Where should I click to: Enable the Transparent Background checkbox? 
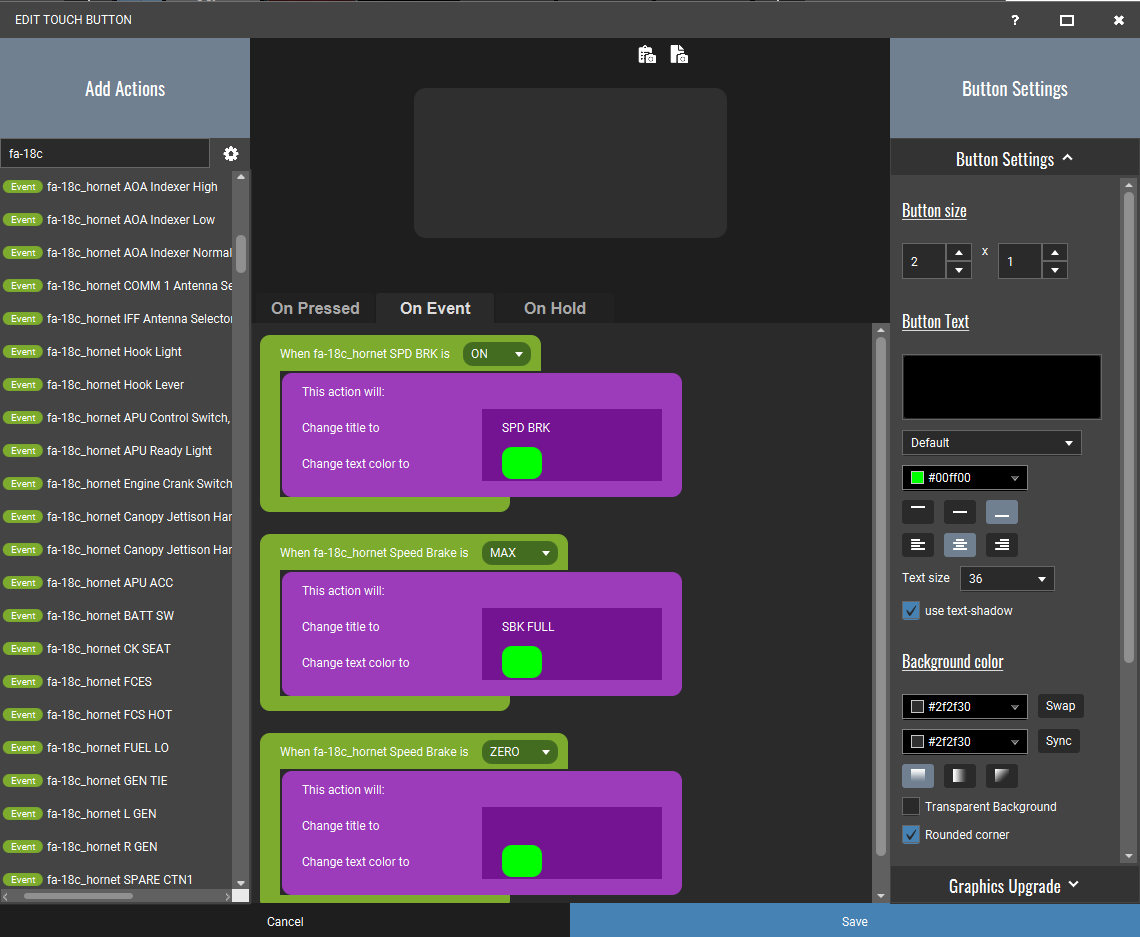pos(911,807)
